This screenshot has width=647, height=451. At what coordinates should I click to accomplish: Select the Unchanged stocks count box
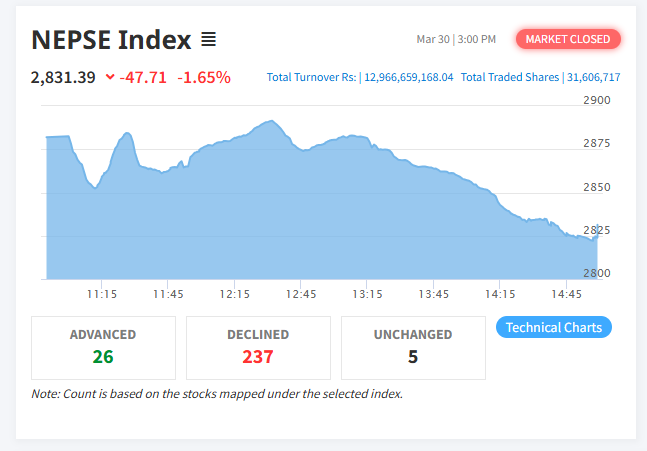point(413,347)
